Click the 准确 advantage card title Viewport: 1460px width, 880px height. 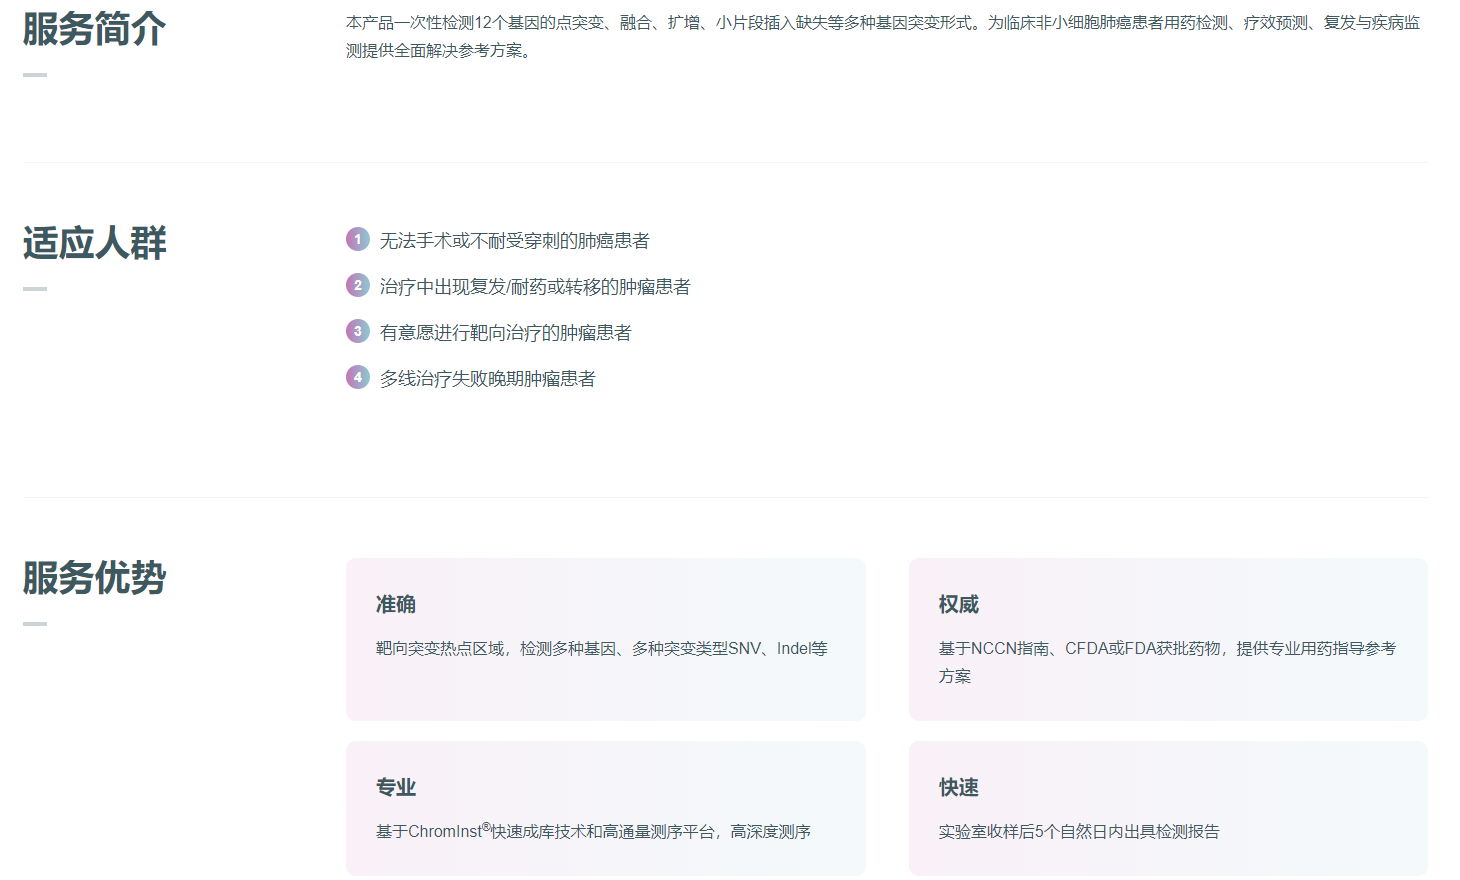396,604
